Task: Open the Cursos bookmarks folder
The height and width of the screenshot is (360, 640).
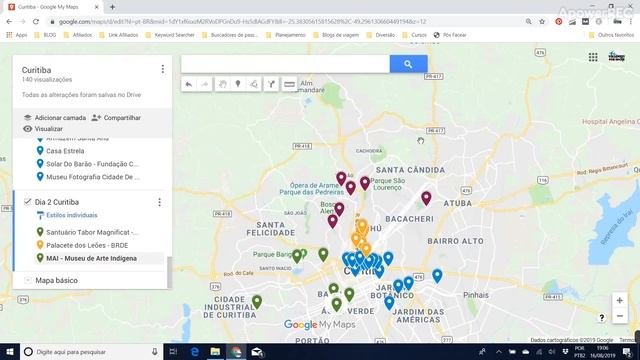Action: click(415, 35)
